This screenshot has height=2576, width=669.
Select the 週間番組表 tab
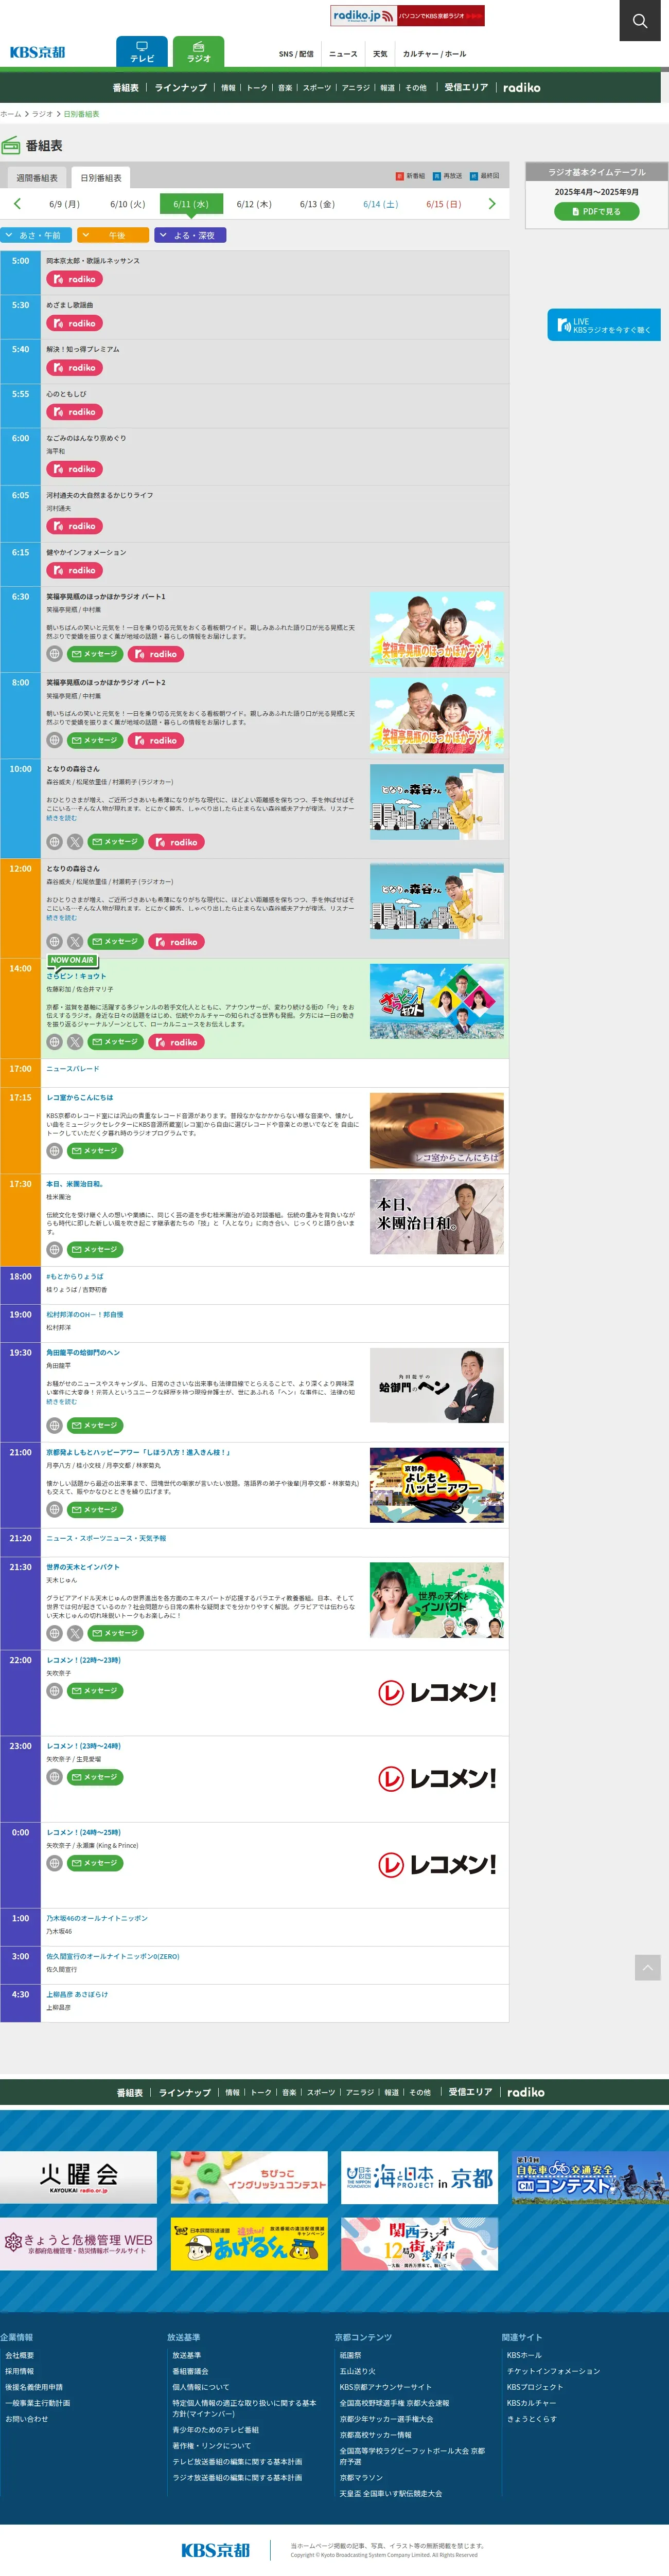click(x=37, y=178)
